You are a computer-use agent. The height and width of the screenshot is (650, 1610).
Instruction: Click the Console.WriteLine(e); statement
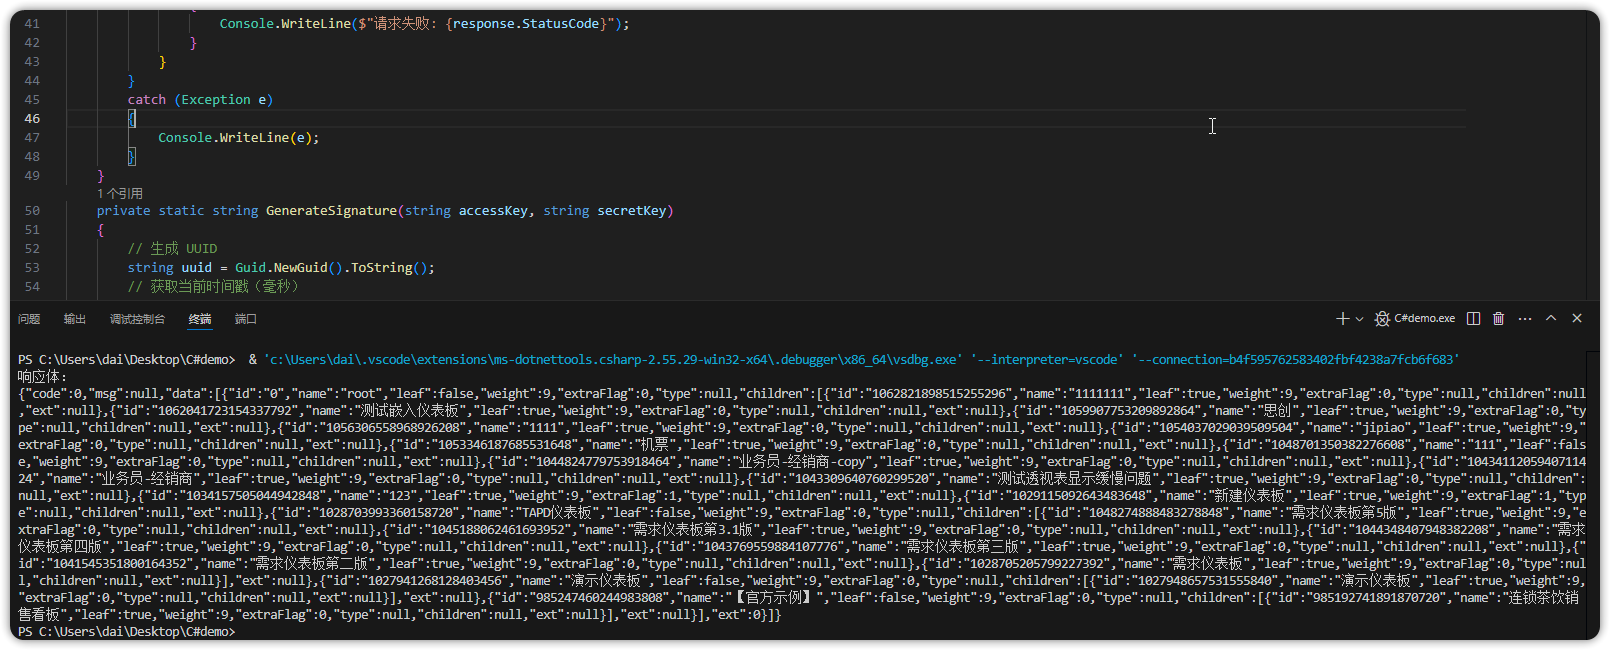coord(239,137)
